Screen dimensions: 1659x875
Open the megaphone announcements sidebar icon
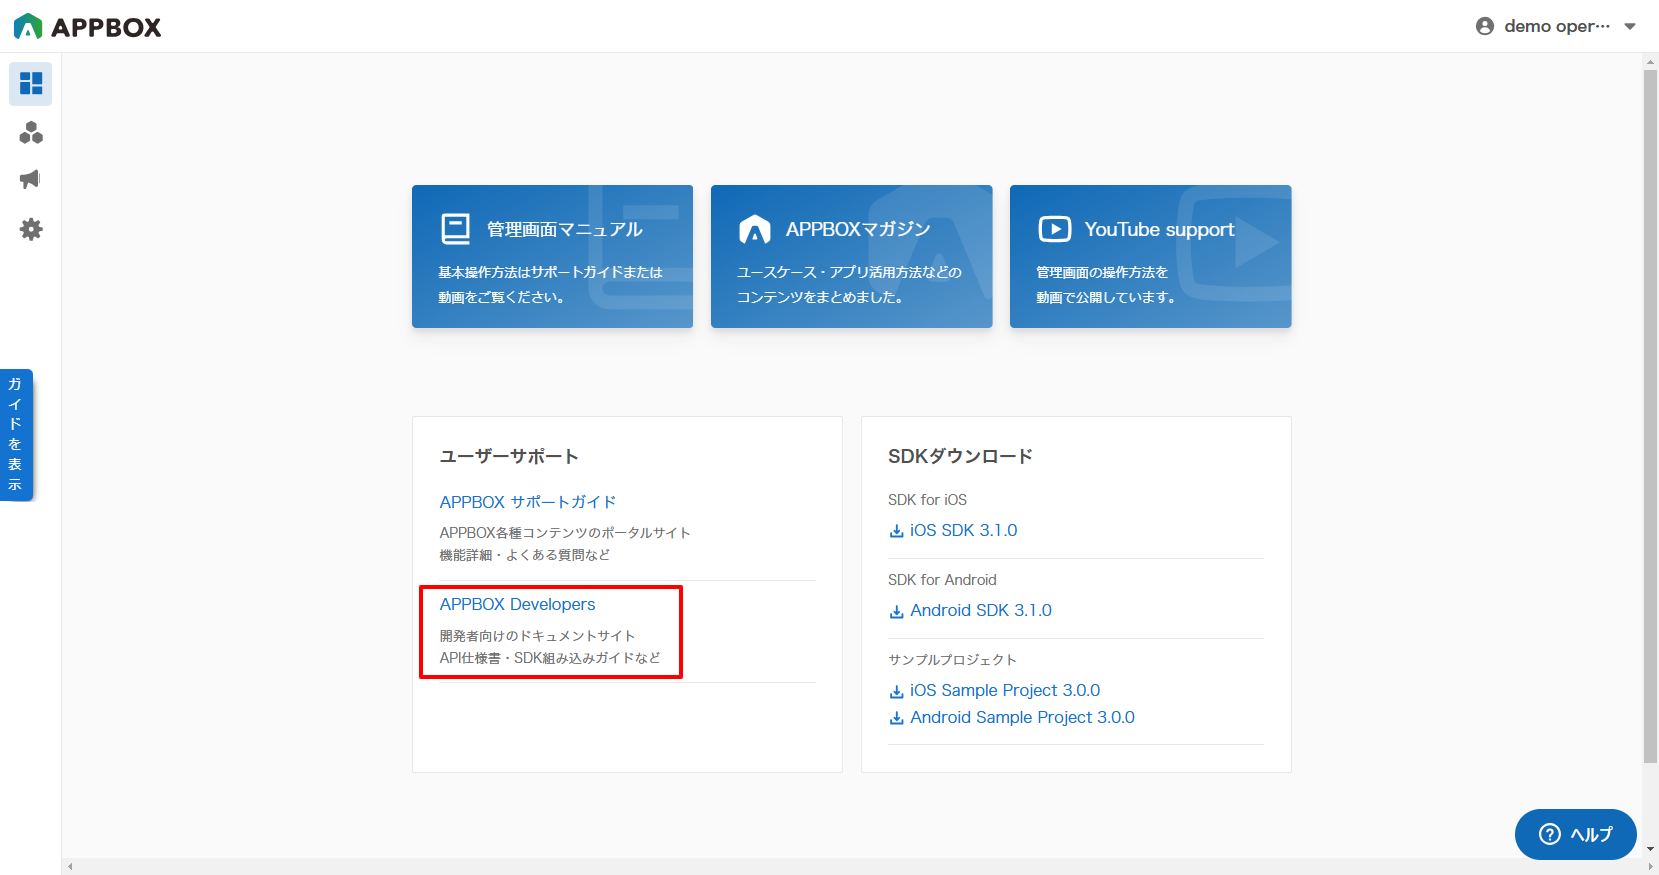pos(30,180)
